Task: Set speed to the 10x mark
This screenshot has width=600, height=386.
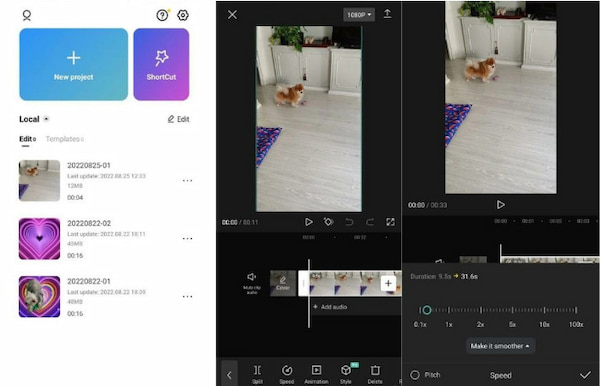Action: coord(544,310)
